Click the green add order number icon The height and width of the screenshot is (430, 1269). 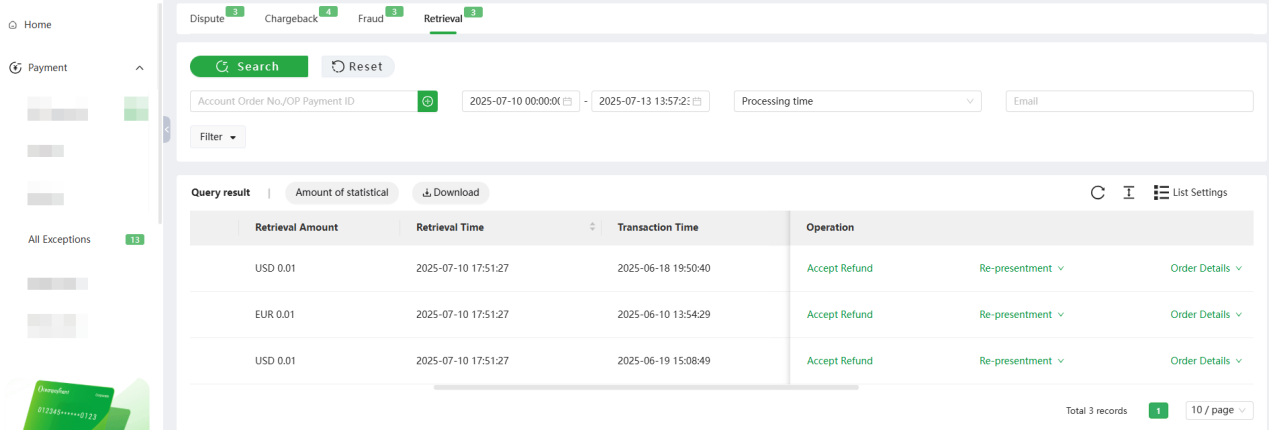pos(428,101)
